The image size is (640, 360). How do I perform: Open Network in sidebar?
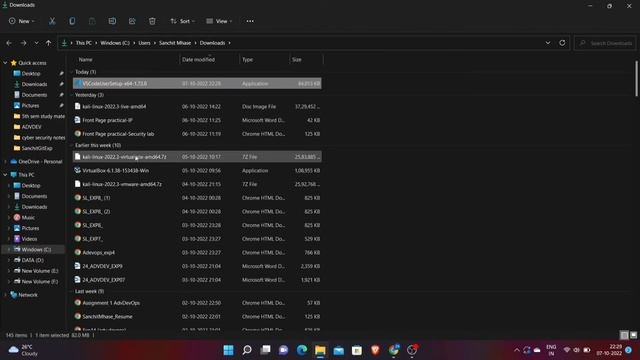click(28, 295)
